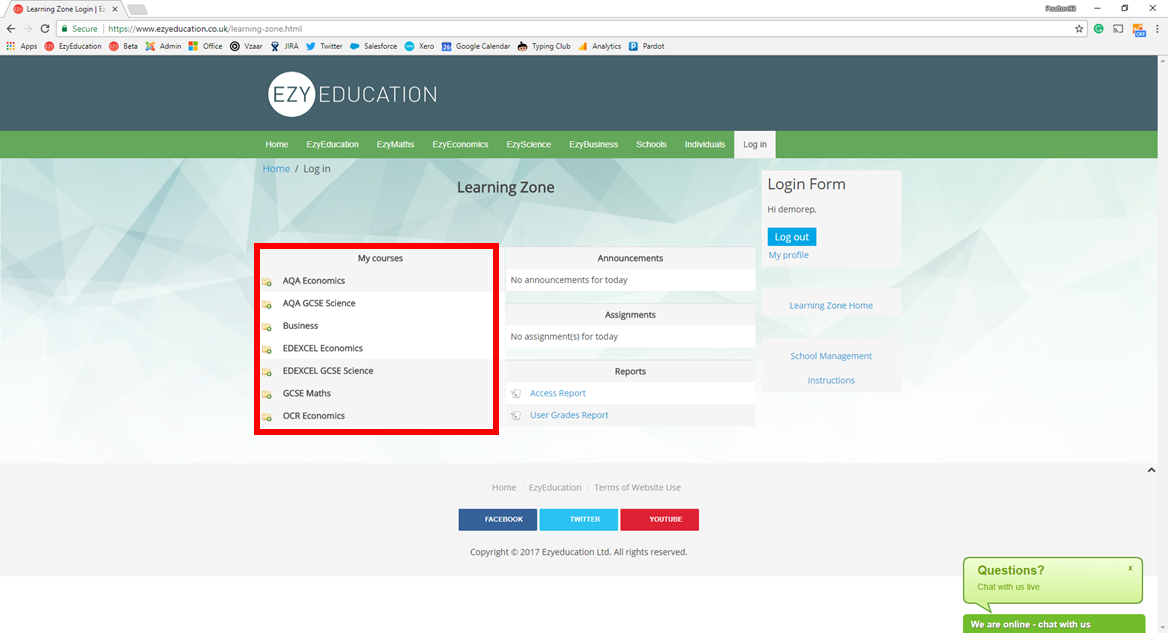1168x633 pixels.
Task: Open the Grammarly extension icon
Action: [1098, 28]
